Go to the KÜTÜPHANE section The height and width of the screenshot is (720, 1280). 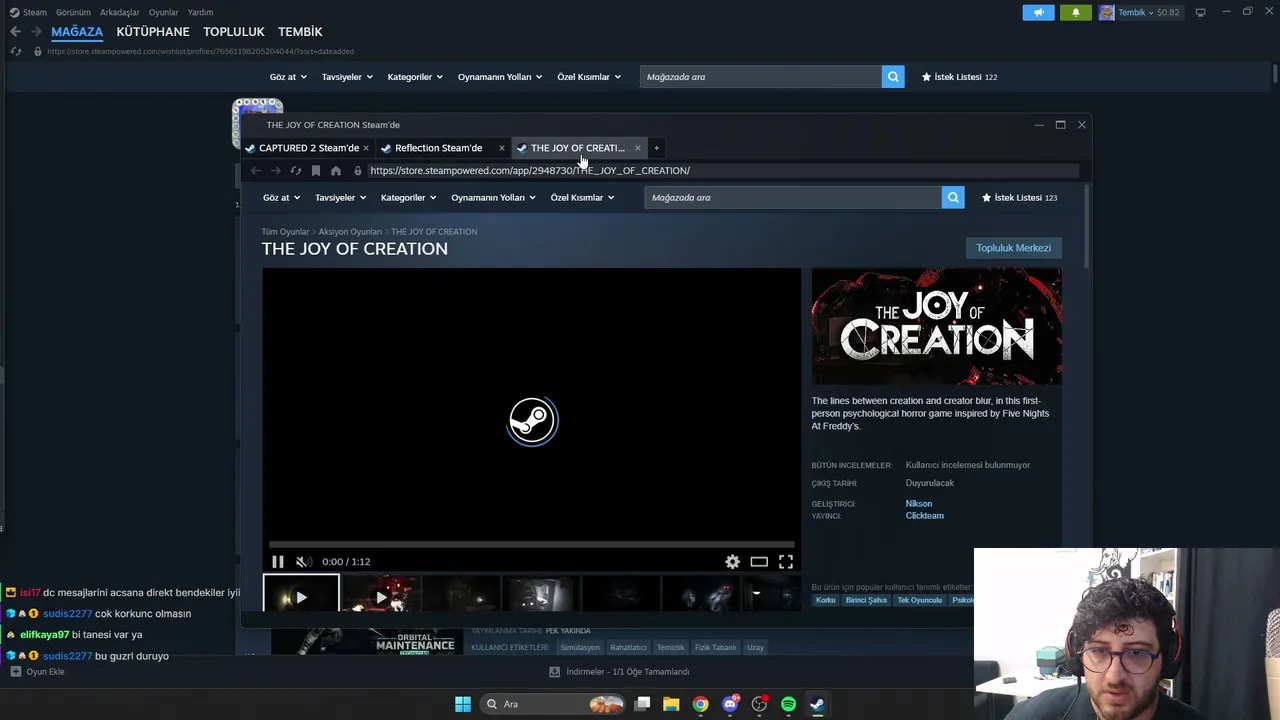(153, 32)
